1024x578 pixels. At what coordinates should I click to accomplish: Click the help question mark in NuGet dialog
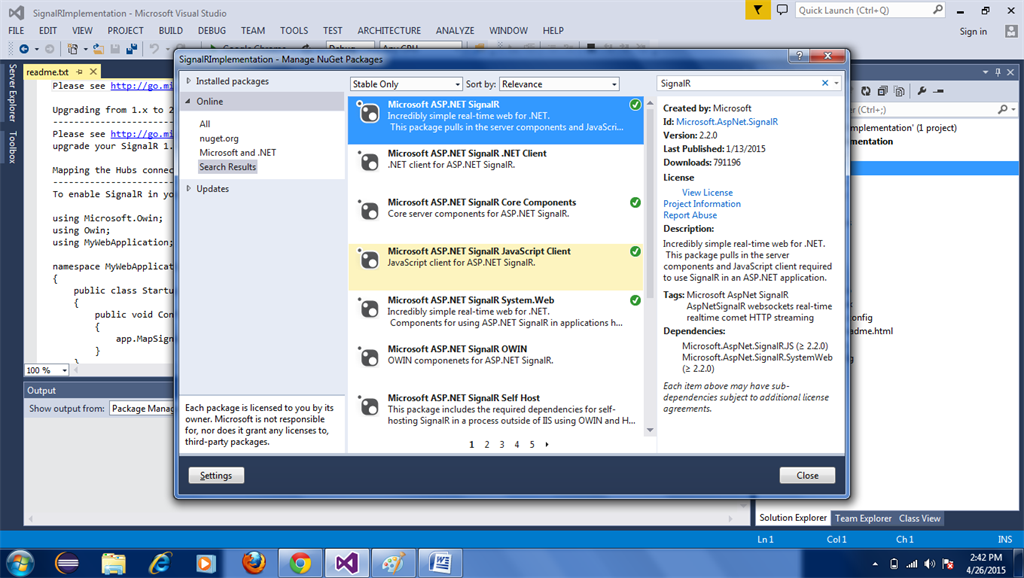click(x=799, y=56)
